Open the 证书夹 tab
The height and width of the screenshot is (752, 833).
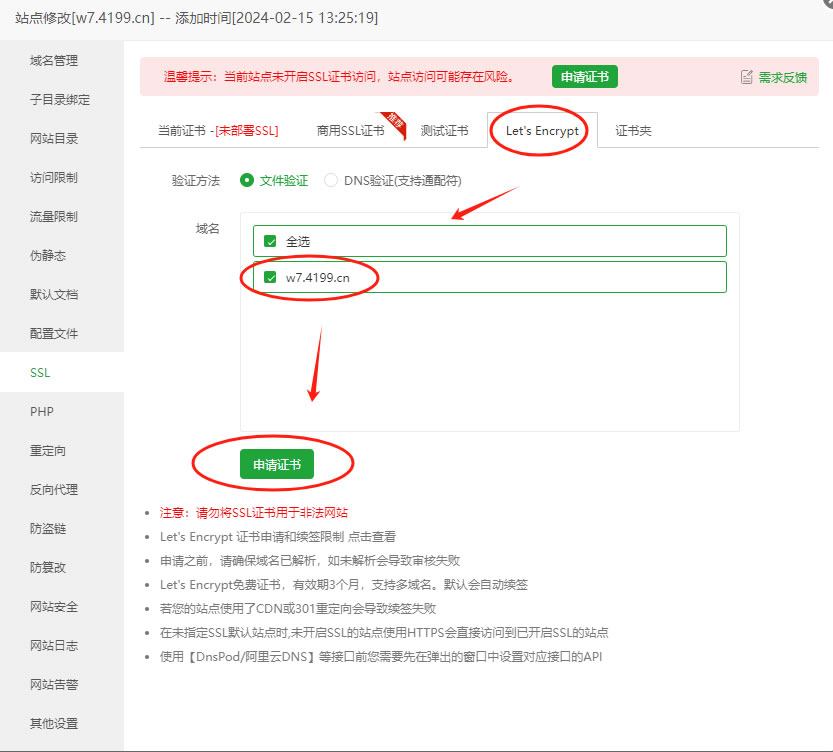pyautogui.click(x=632, y=130)
